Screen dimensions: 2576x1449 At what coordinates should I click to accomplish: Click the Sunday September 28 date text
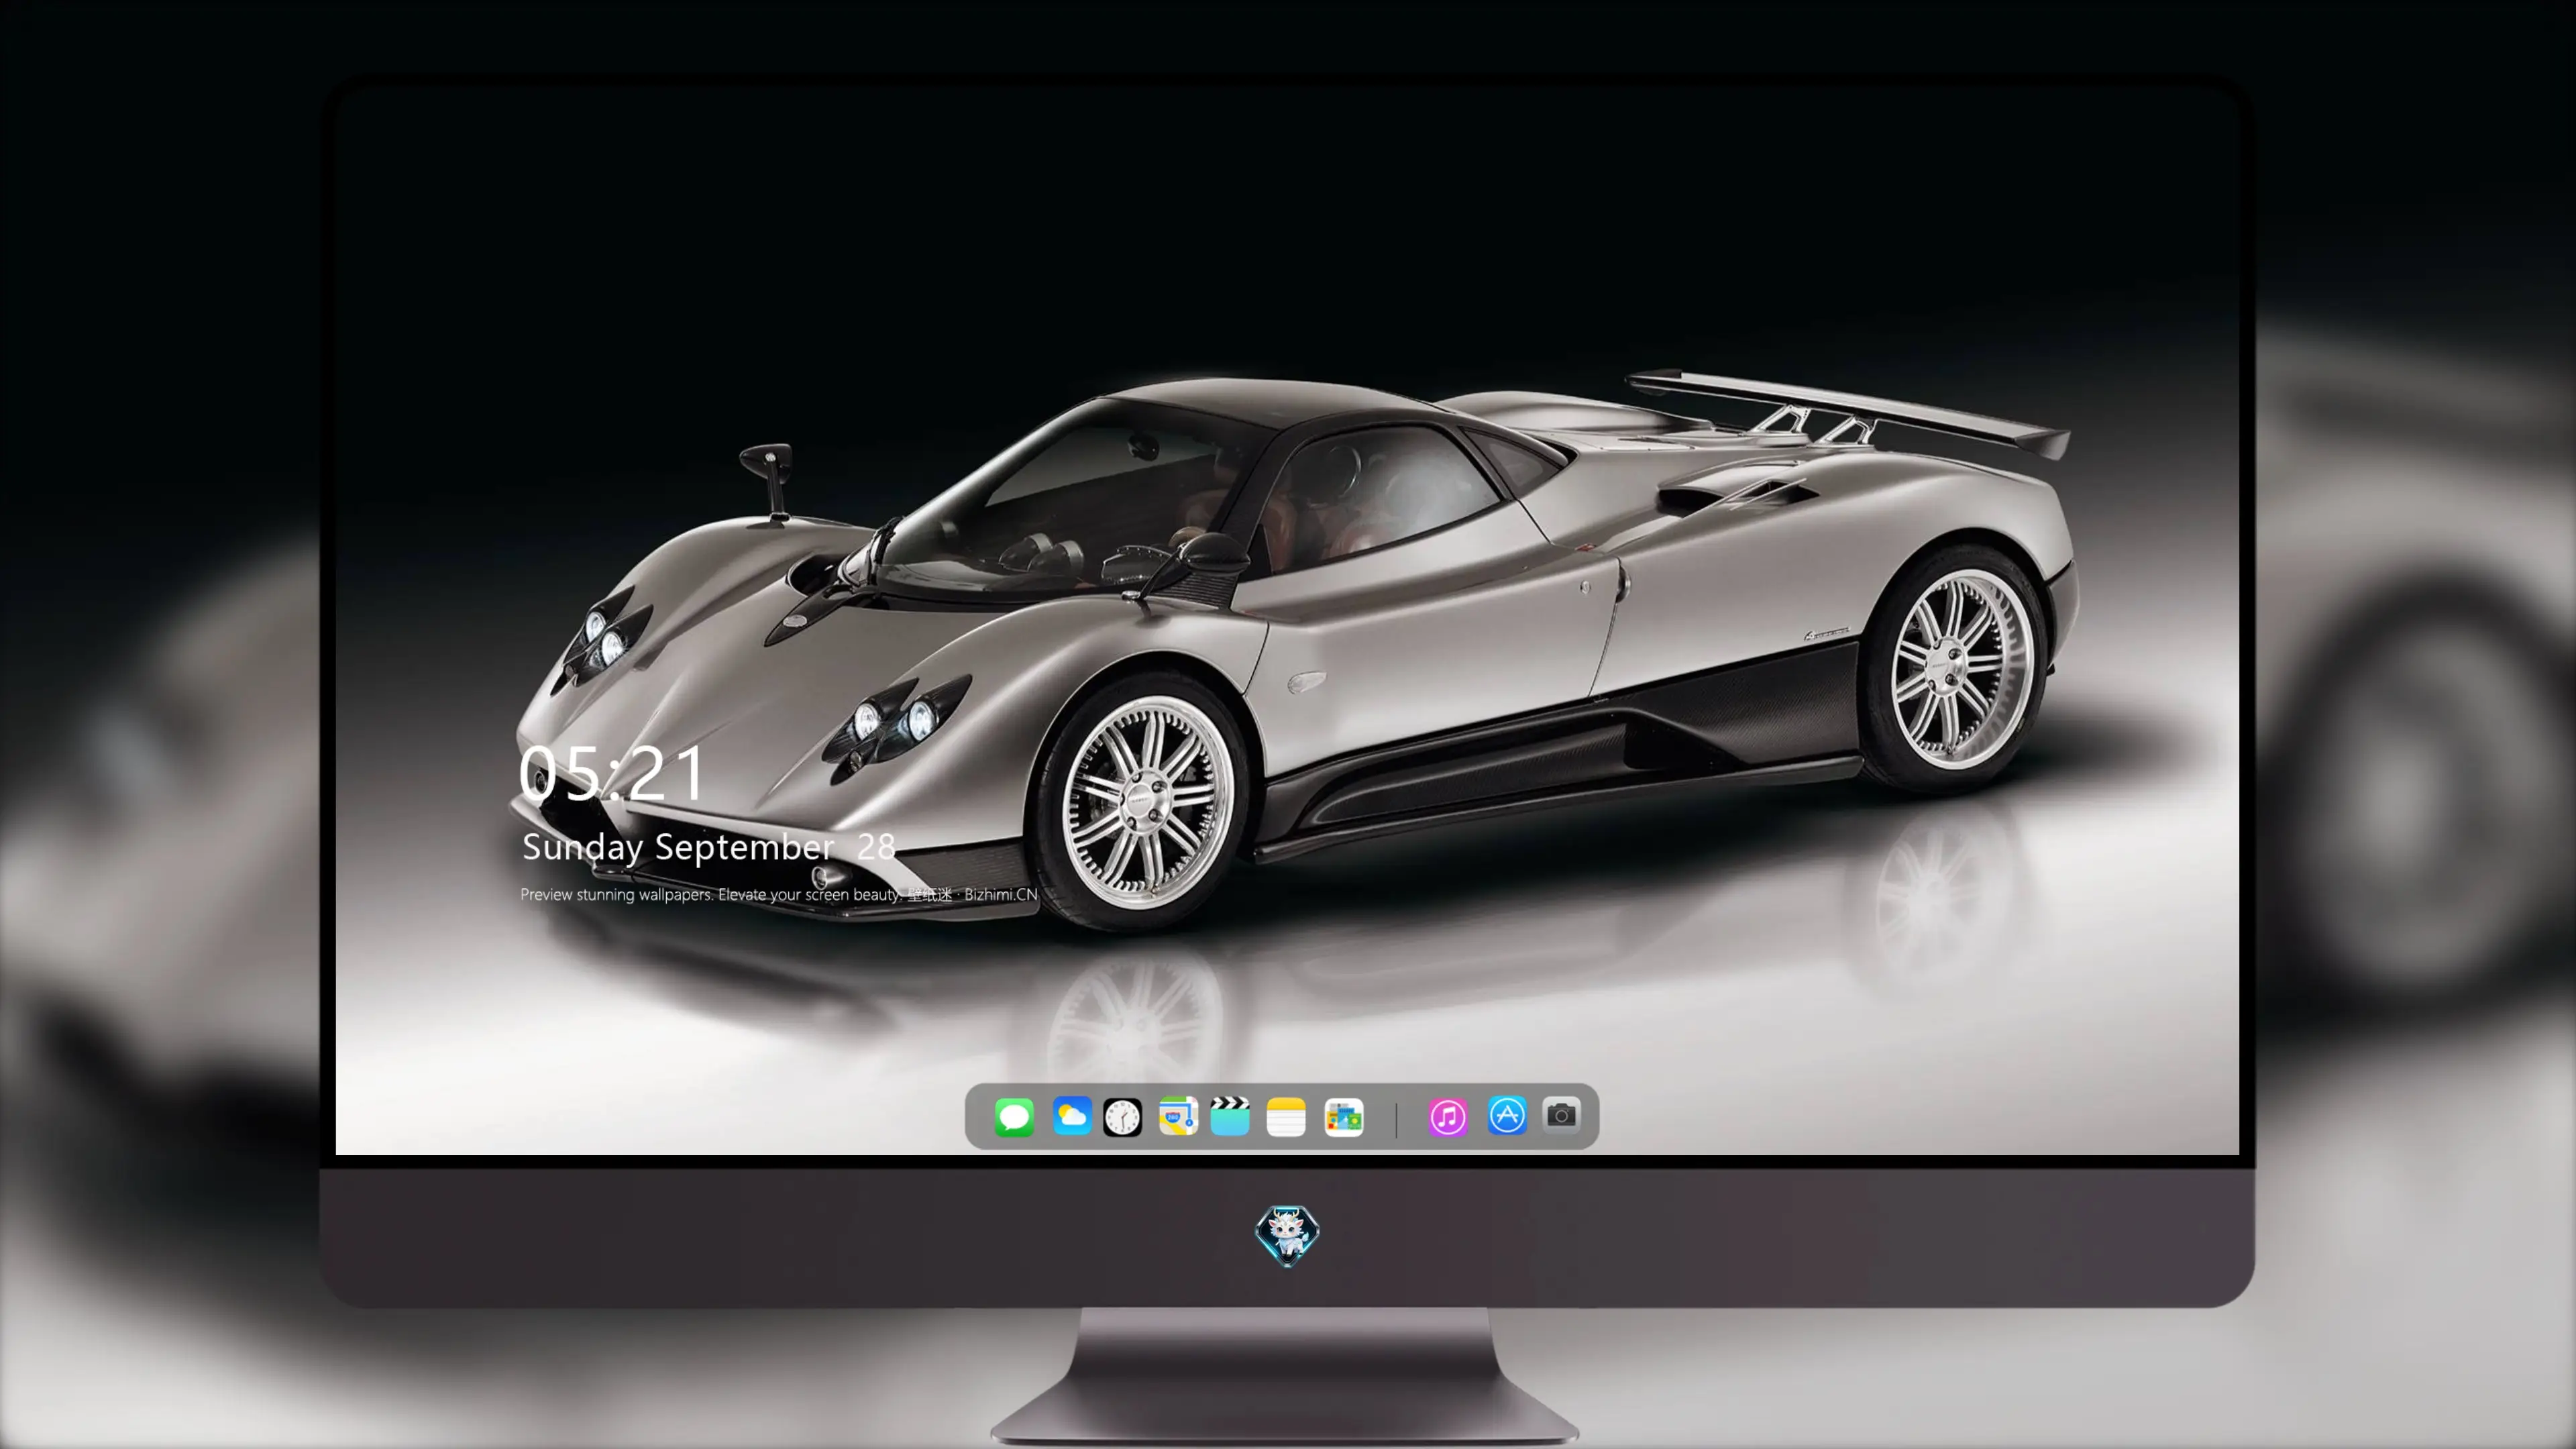pyautogui.click(x=708, y=847)
